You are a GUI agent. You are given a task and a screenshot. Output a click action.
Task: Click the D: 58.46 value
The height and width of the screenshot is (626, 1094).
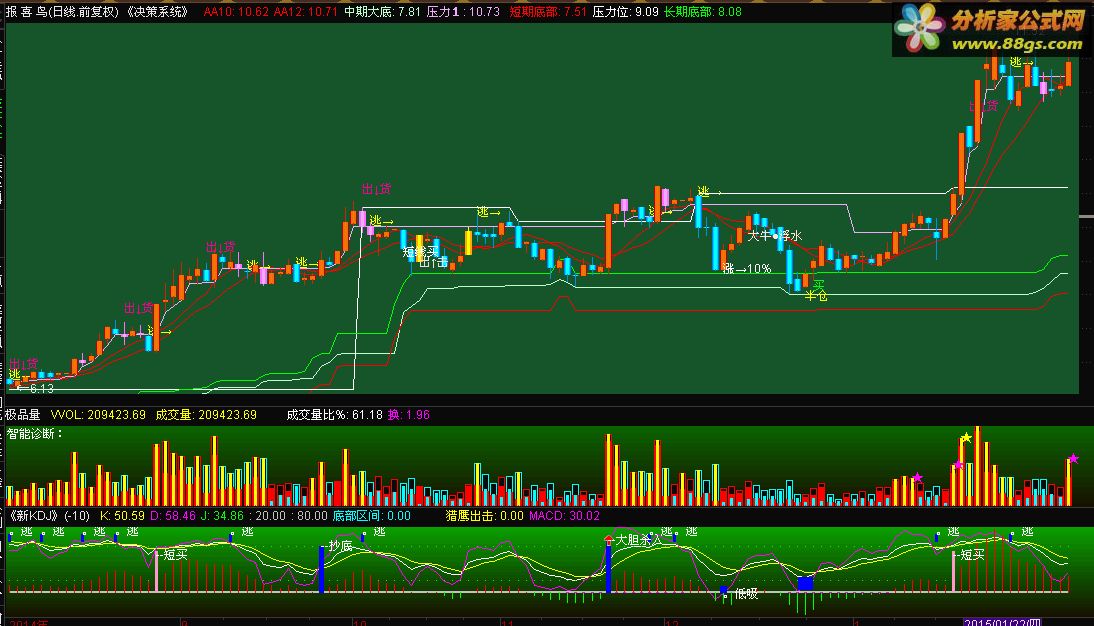click(x=172, y=516)
